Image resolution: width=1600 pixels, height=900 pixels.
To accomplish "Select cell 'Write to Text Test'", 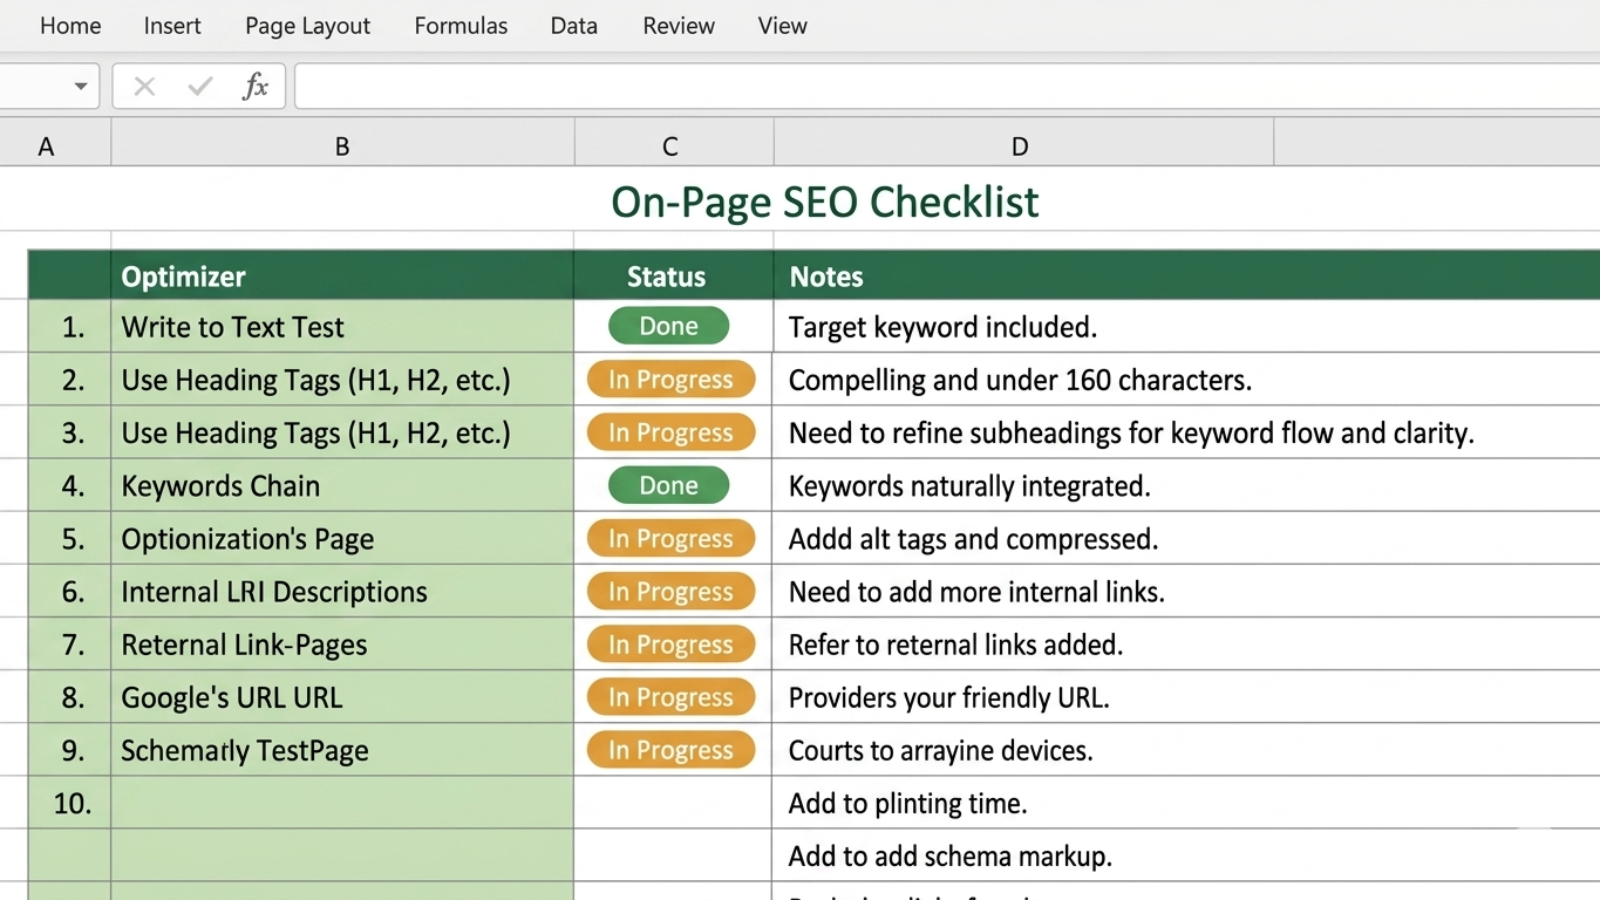I will point(342,327).
